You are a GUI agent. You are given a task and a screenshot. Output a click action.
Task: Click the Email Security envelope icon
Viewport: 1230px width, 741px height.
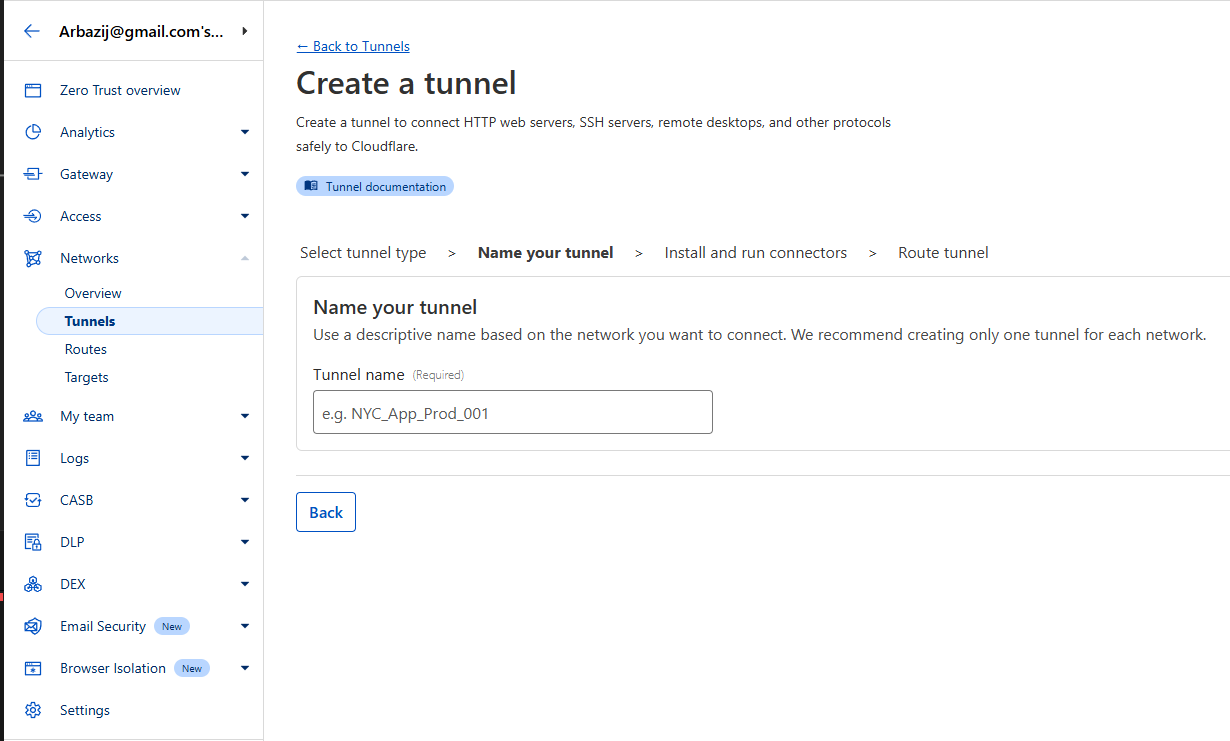33,626
